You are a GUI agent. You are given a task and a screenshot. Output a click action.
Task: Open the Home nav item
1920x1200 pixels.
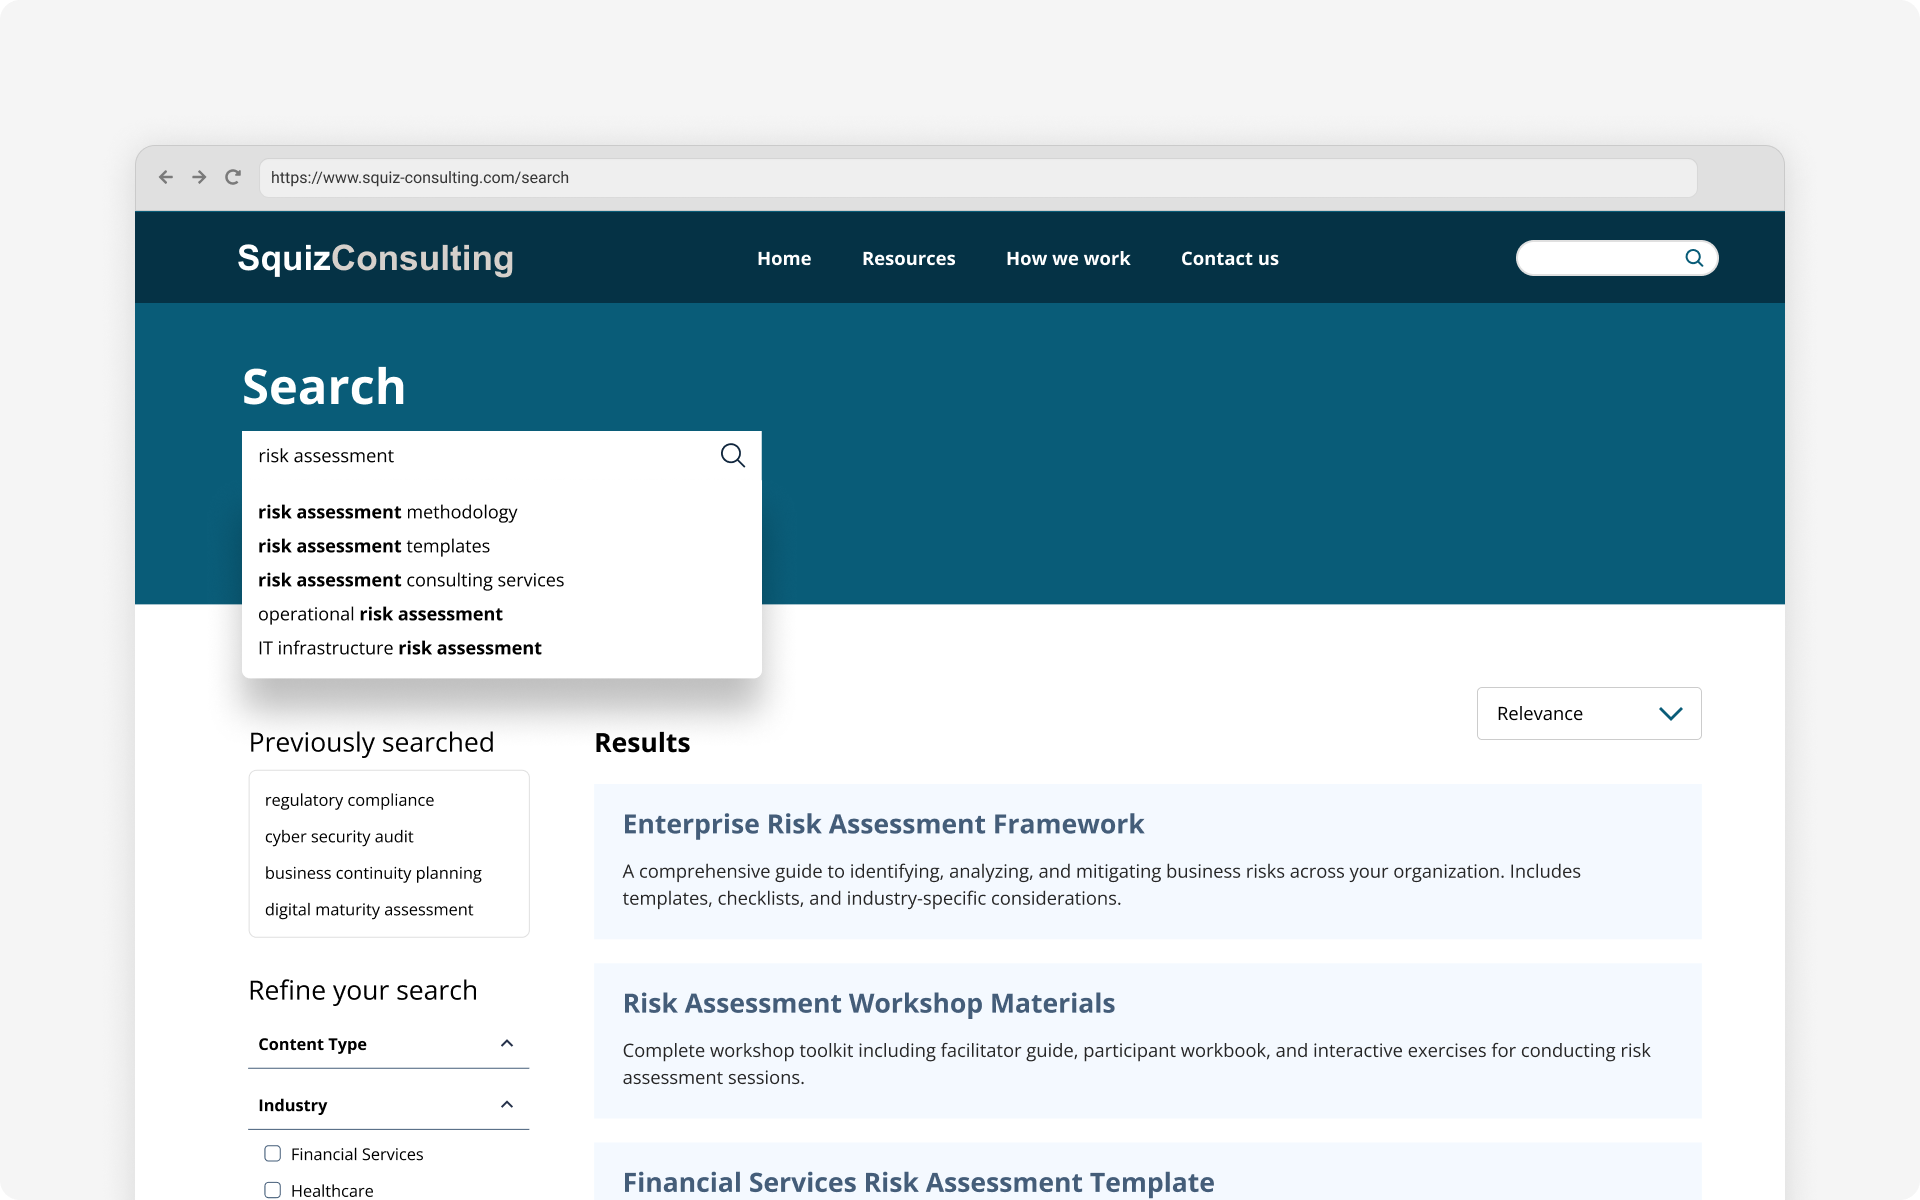coord(784,258)
